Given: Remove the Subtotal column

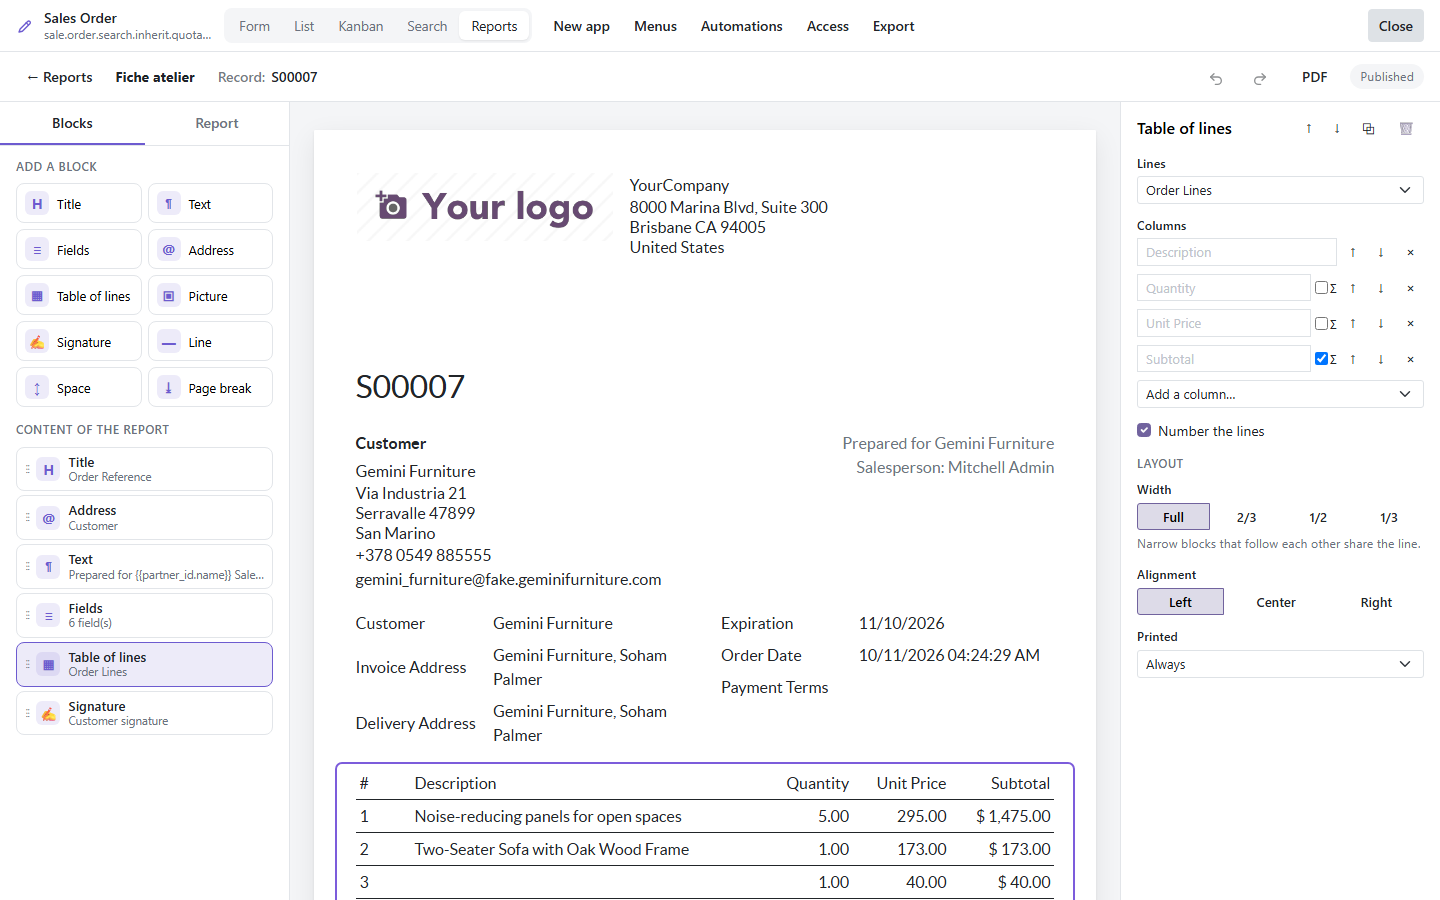Looking at the screenshot, I should (1410, 360).
